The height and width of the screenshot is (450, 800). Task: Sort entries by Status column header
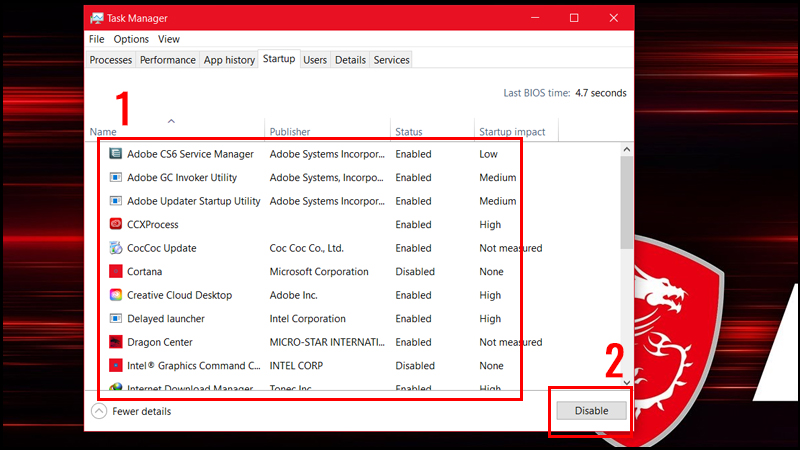[409, 132]
